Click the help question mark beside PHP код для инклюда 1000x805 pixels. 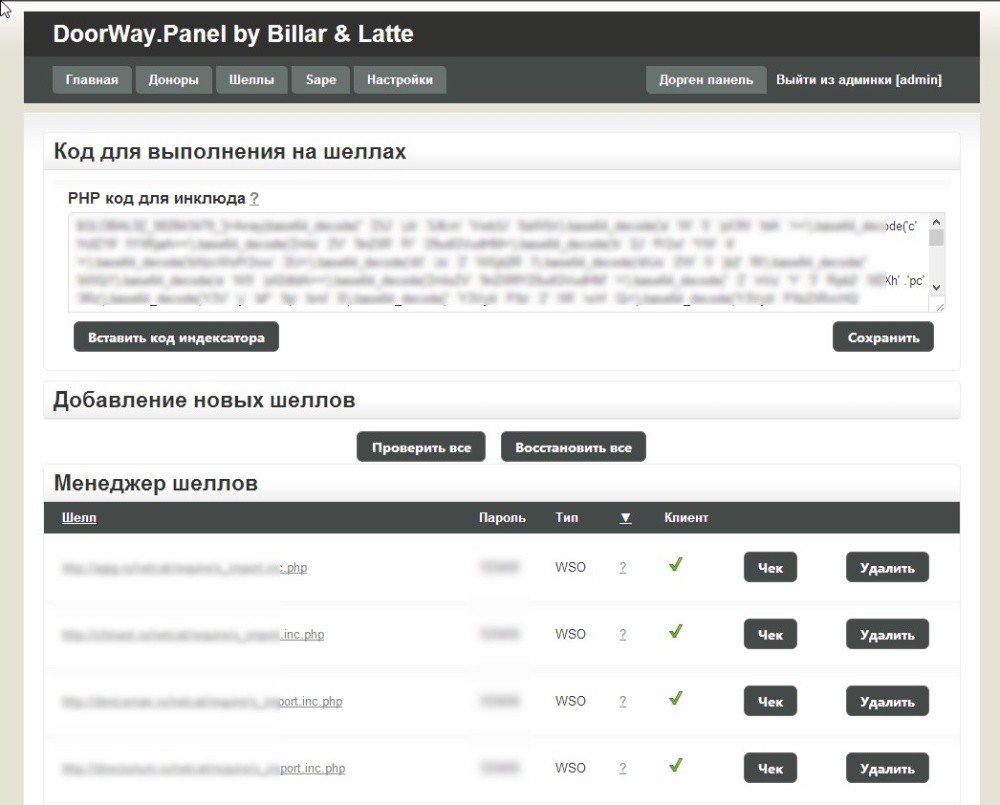click(x=254, y=199)
